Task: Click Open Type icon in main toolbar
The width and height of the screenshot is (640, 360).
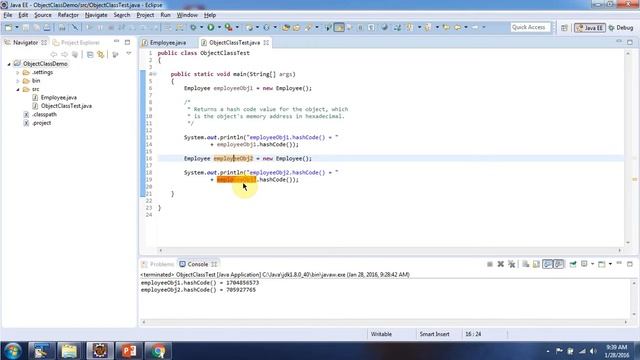Action: [x=286, y=27]
